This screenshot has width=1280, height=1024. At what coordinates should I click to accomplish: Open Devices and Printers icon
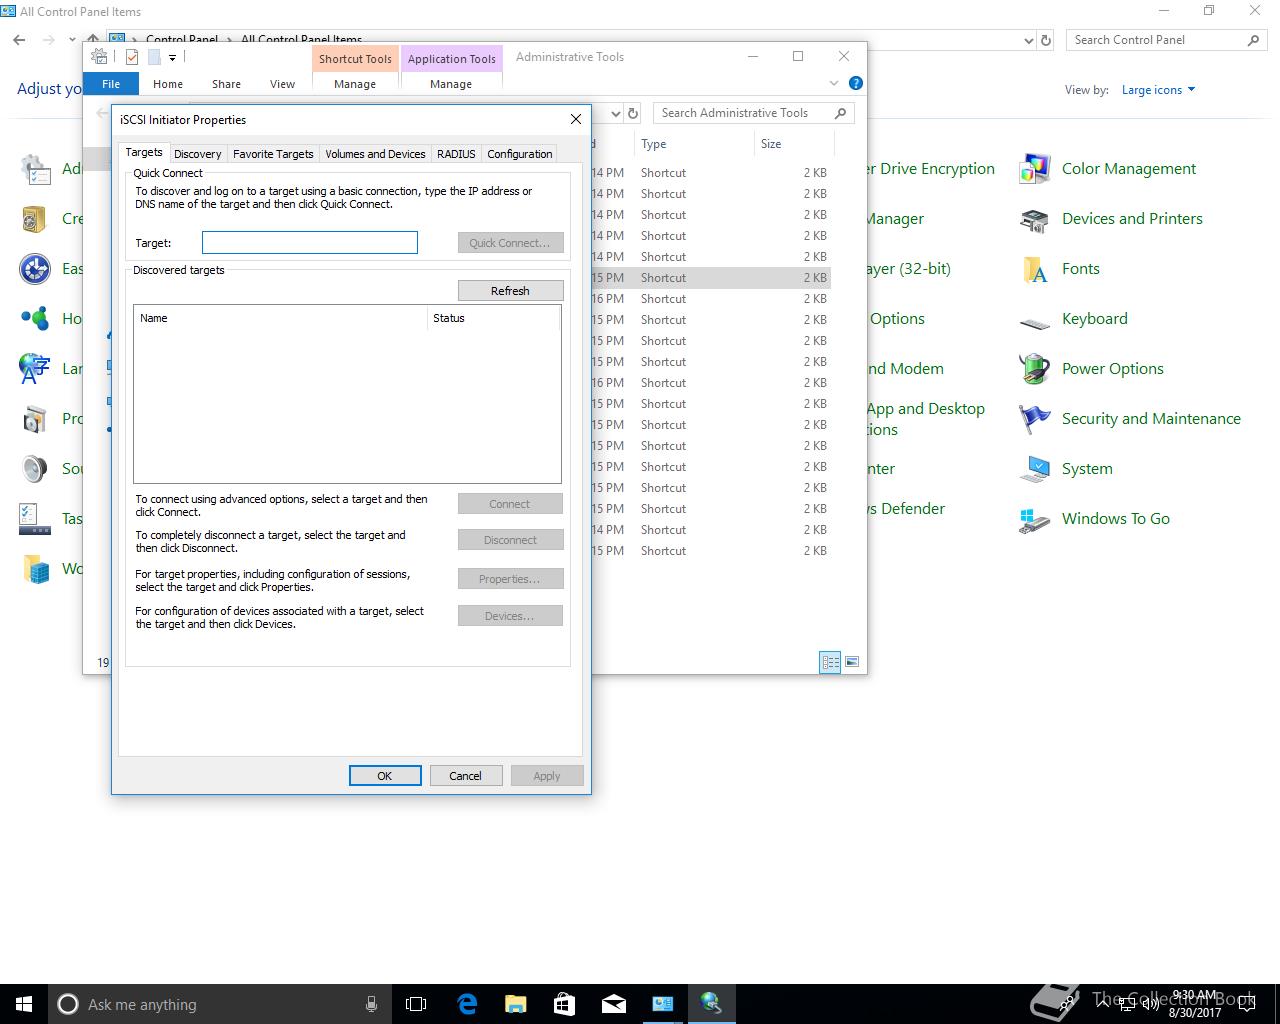point(1034,219)
